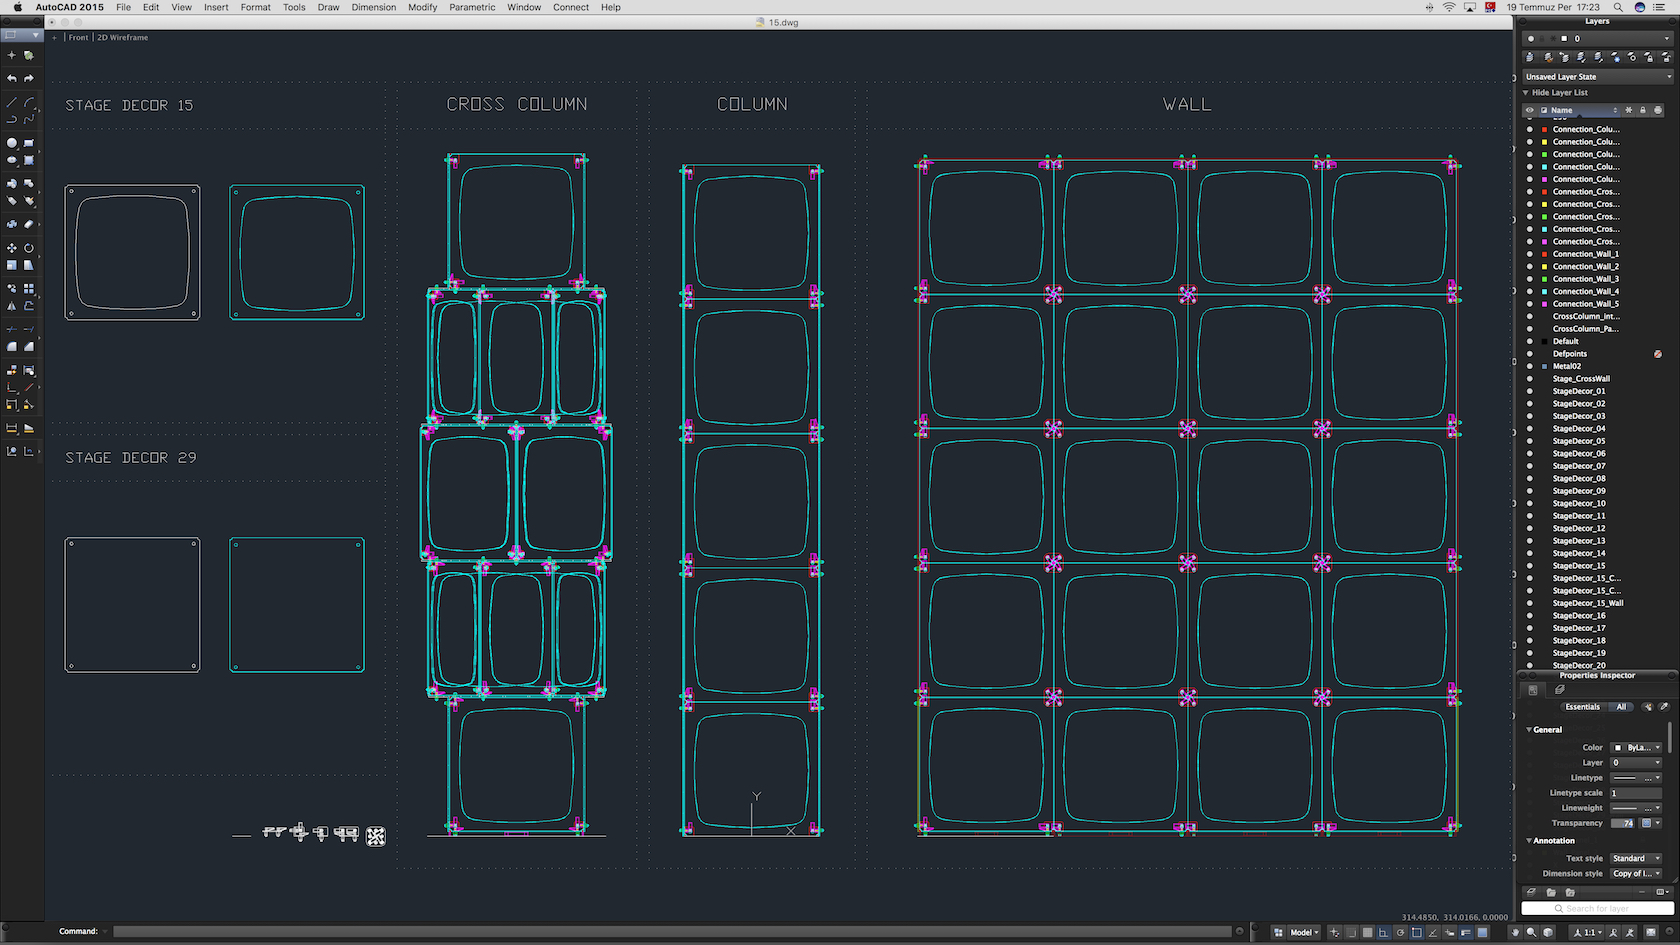Select the Move tool
The image size is (1680, 945).
click(x=12, y=248)
